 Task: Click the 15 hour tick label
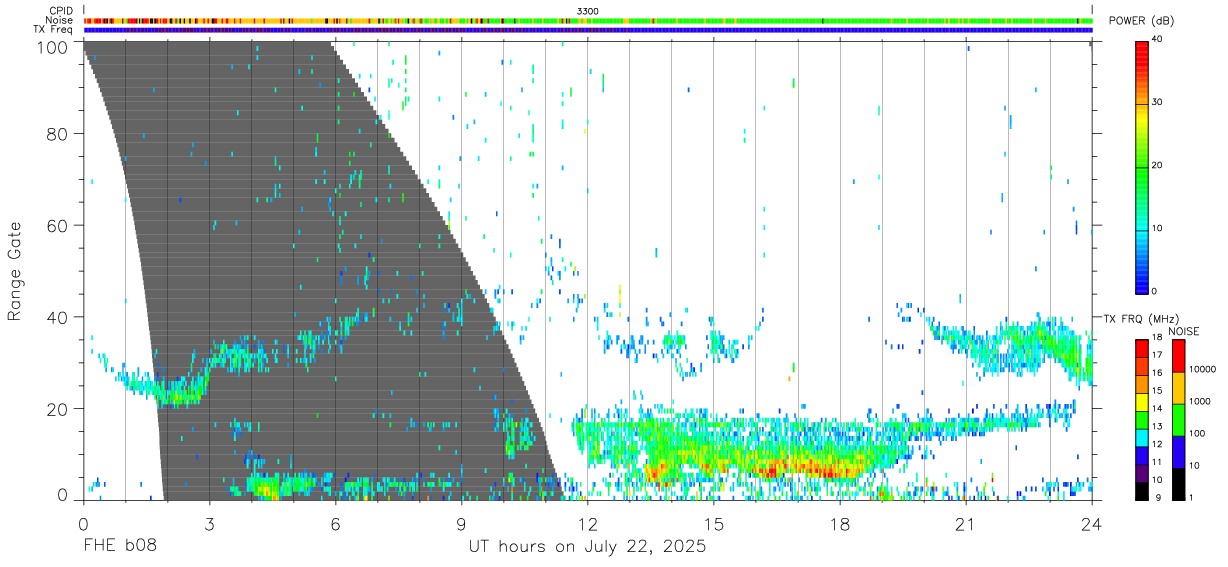[x=714, y=524]
